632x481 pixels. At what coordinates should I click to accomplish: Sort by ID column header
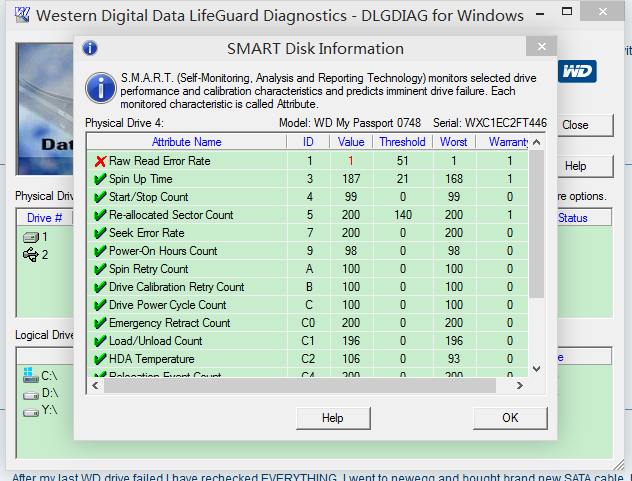308,142
